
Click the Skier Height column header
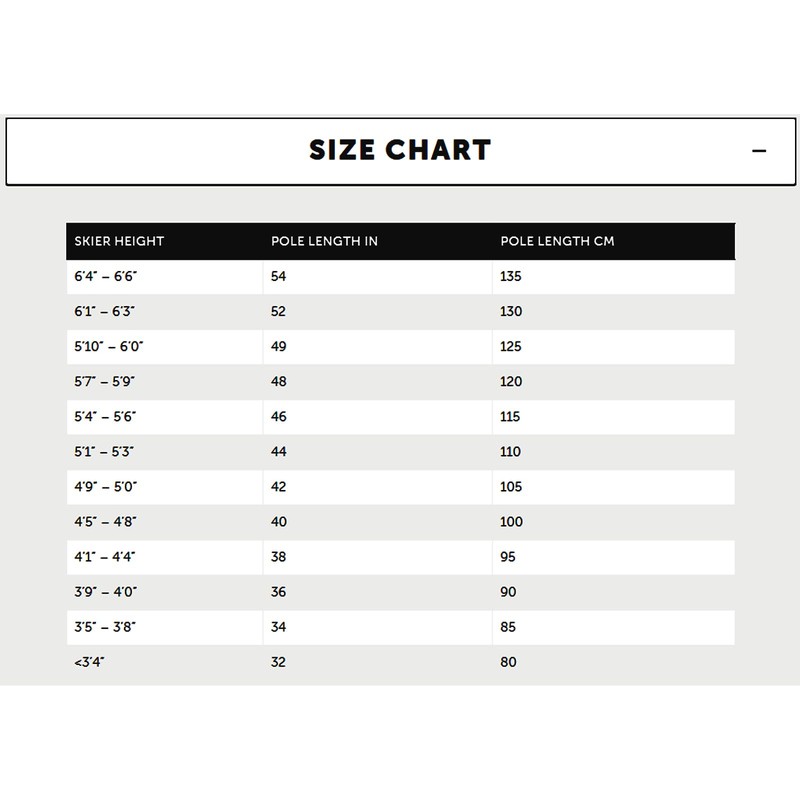(119, 242)
